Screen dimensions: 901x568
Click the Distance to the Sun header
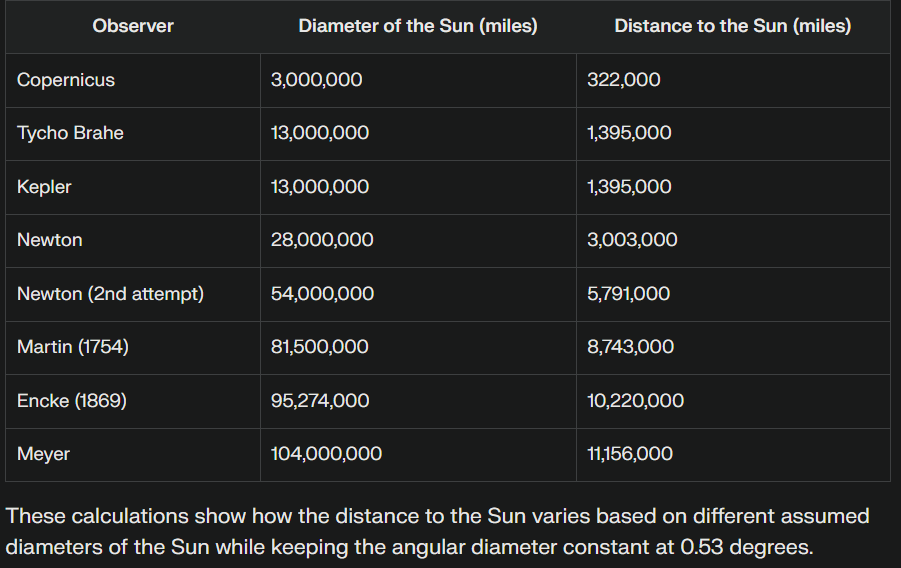coord(732,27)
